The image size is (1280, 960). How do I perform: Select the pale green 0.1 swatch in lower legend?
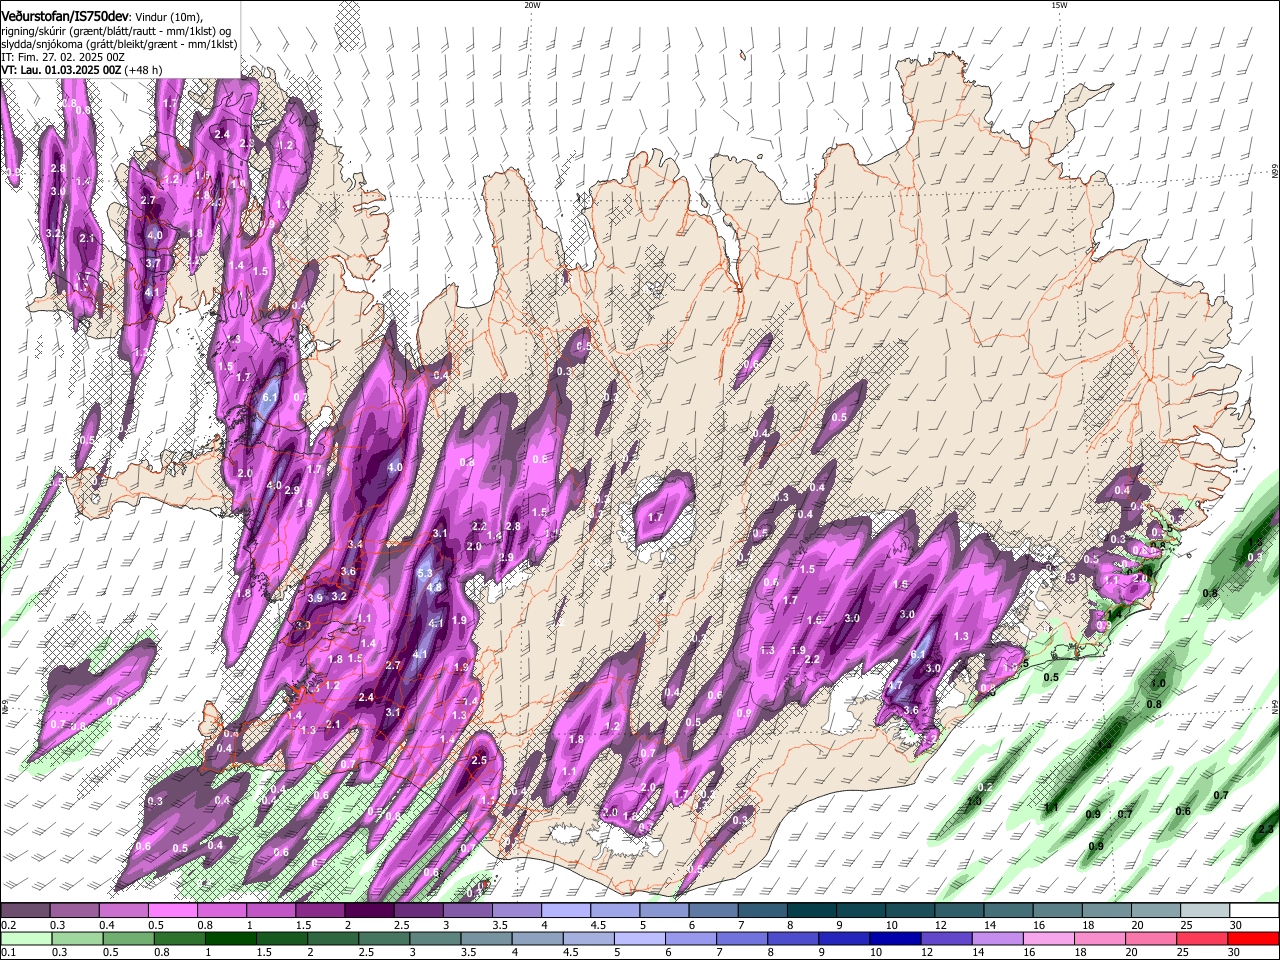[x=25, y=938]
